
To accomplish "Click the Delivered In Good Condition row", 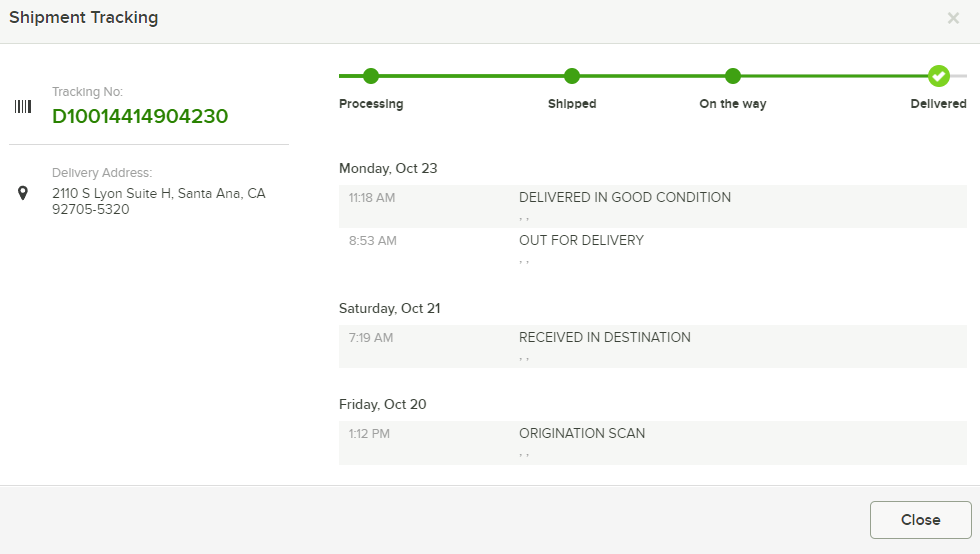I will click(652, 206).
